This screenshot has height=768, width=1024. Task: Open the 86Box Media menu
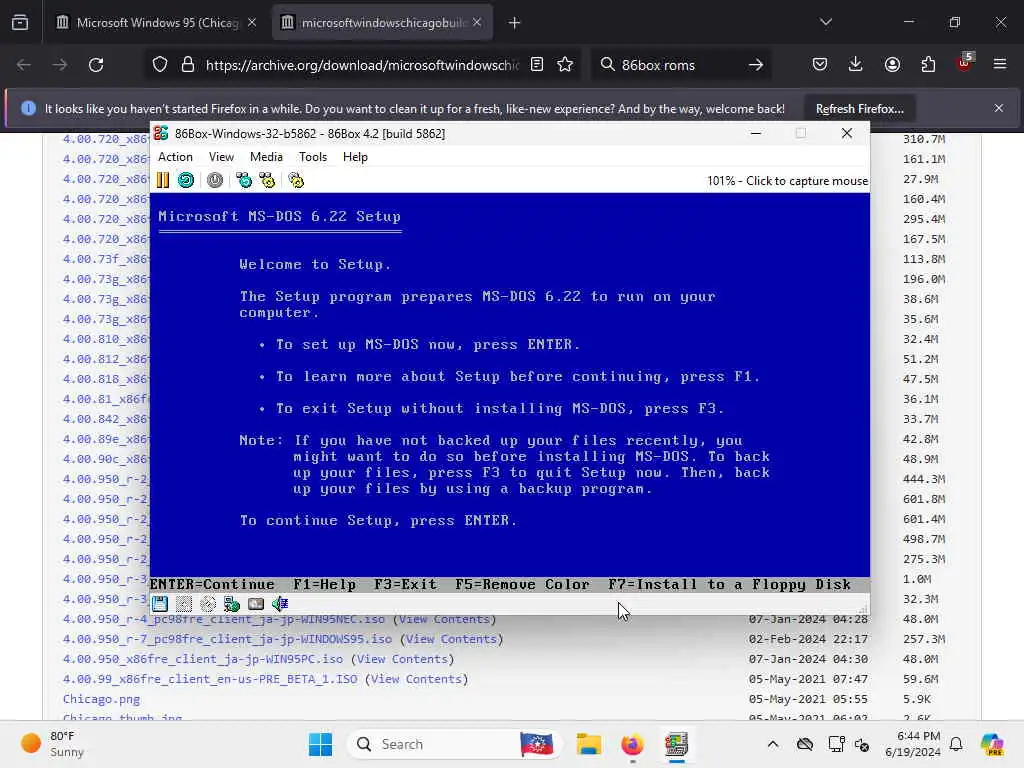266,157
